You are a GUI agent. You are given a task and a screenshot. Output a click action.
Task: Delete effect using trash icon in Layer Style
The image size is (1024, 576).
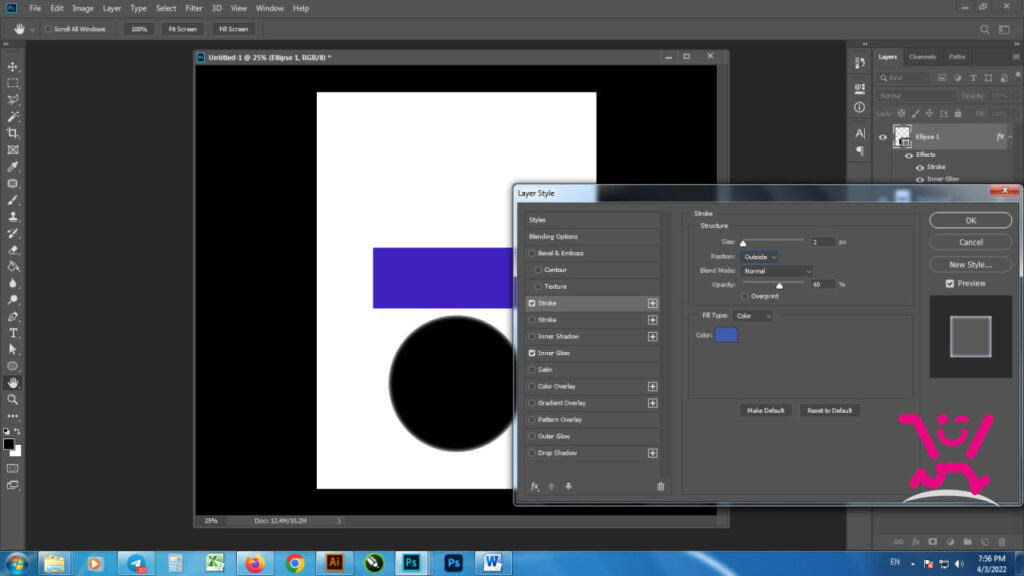tap(660, 487)
